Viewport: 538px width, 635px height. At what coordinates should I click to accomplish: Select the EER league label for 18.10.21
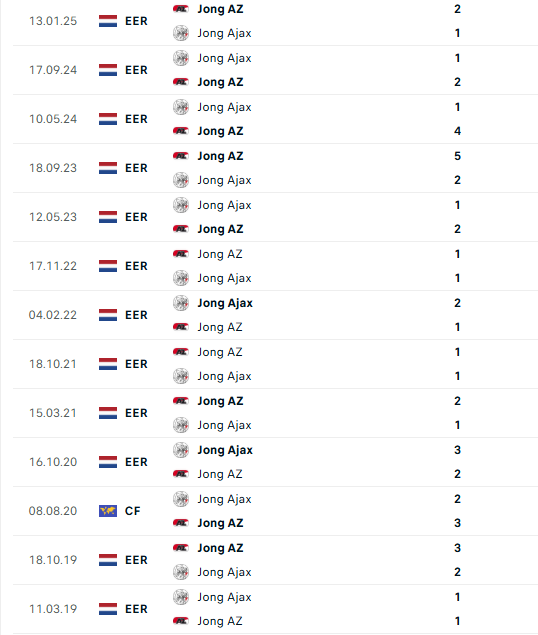tap(136, 364)
